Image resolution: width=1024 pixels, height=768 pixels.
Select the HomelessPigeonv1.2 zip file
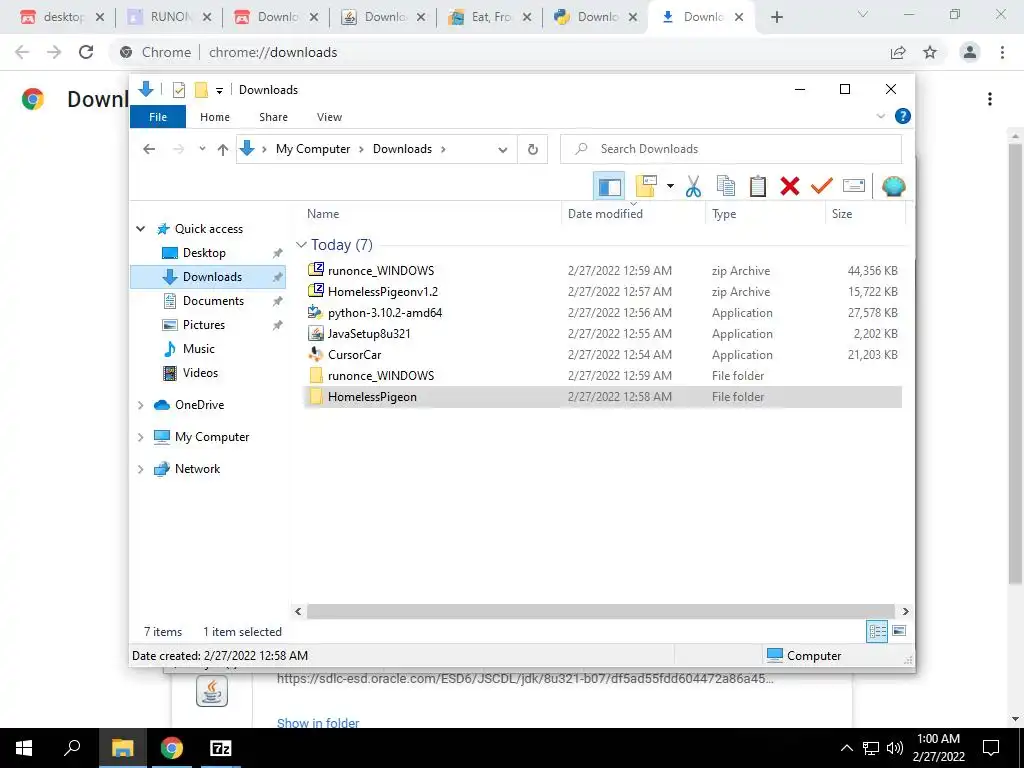(x=383, y=292)
